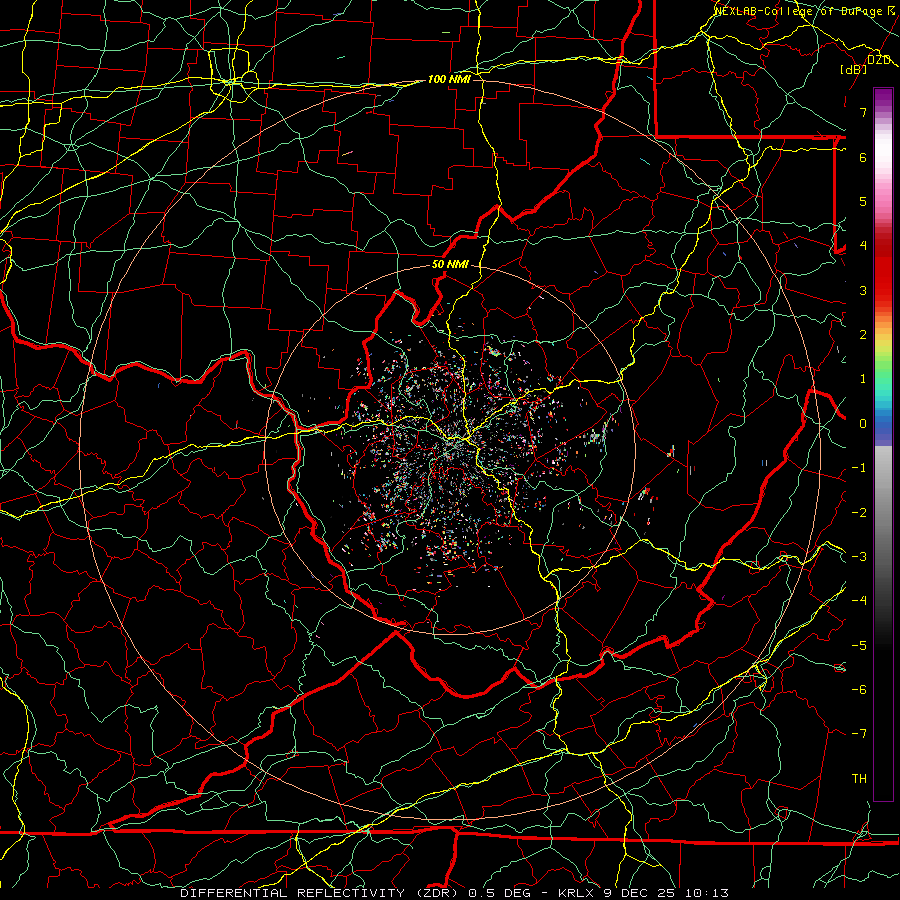
Task: Click the "-2" value on color scale
Action: (x=859, y=513)
